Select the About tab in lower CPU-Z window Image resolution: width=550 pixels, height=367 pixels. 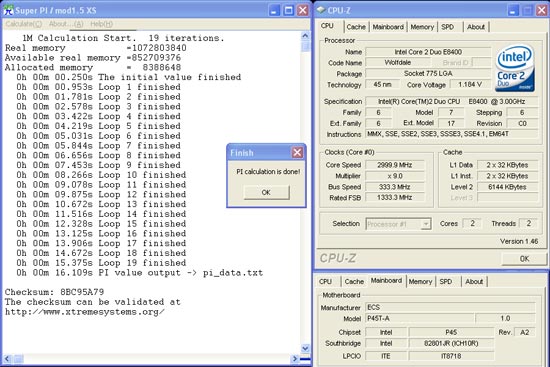[x=474, y=281]
